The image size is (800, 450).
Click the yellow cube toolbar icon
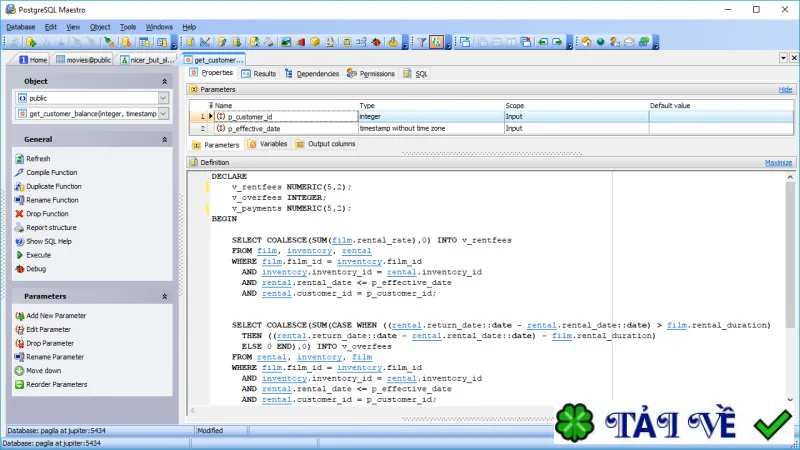click(315, 42)
